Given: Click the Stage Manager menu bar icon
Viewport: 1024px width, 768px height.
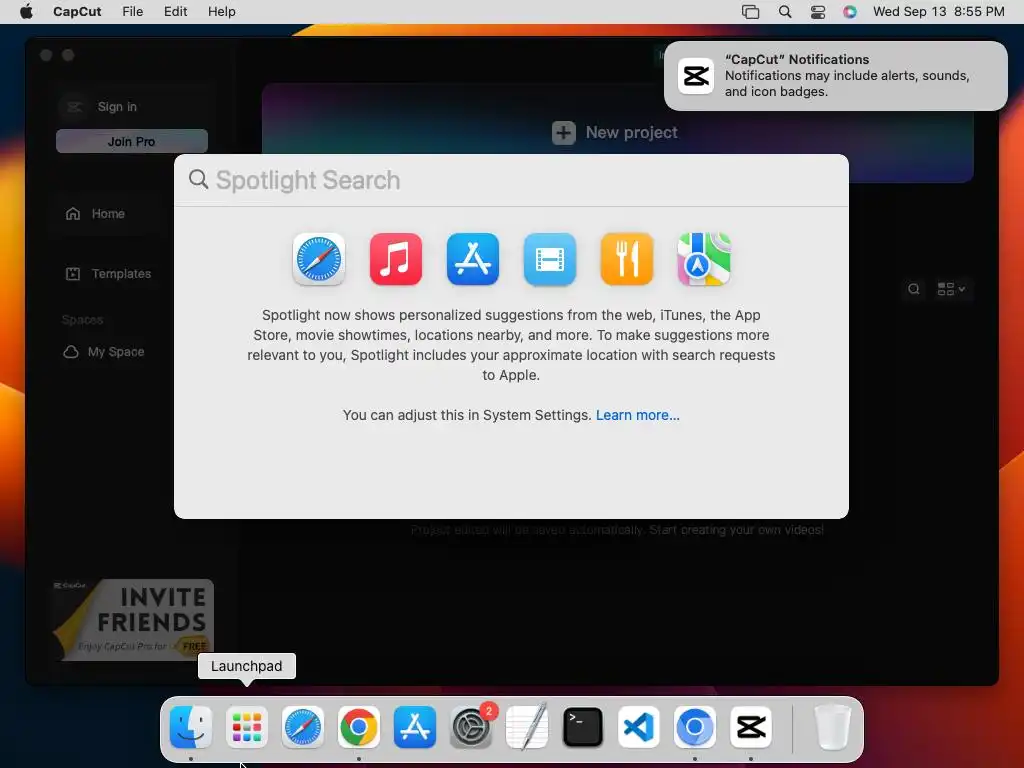Looking at the screenshot, I should (x=750, y=12).
